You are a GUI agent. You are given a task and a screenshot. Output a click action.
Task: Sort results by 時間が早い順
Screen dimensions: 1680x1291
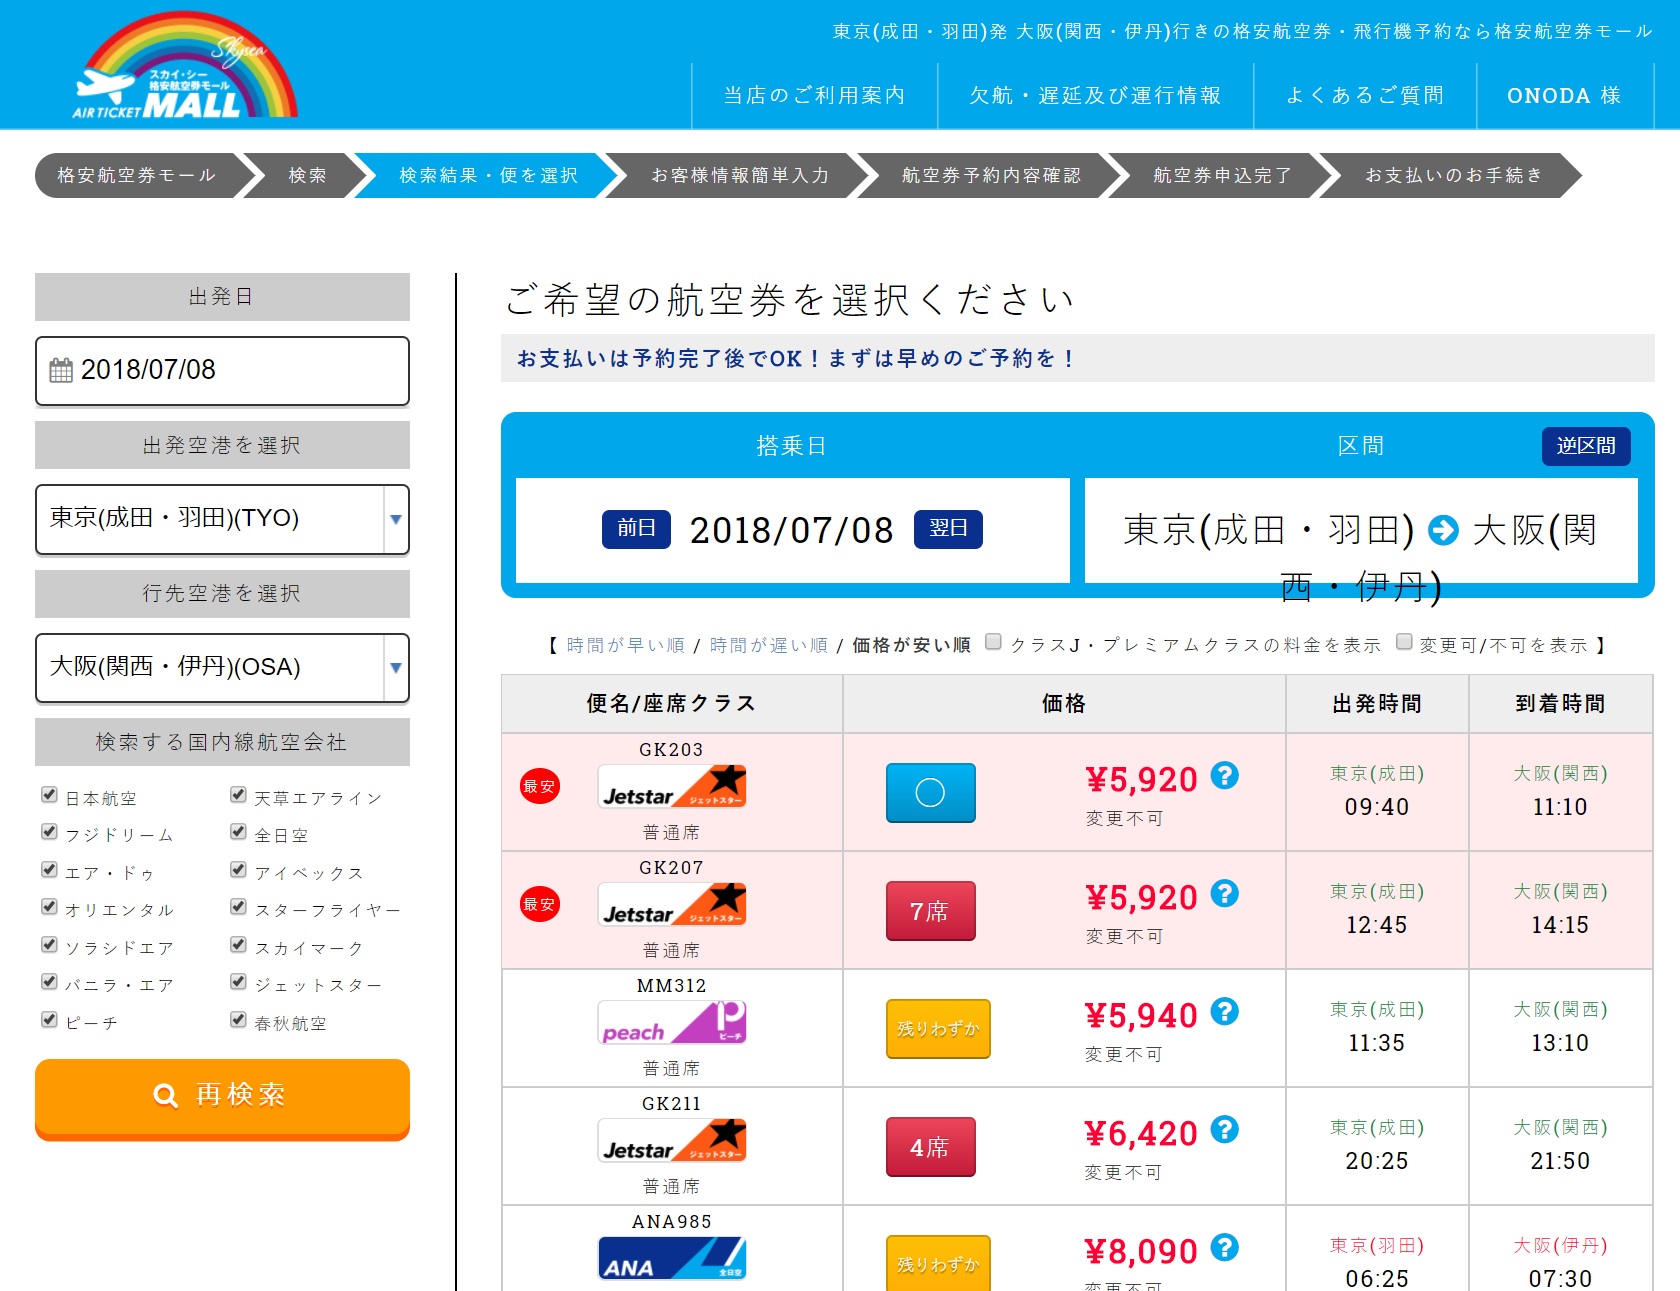(625, 646)
